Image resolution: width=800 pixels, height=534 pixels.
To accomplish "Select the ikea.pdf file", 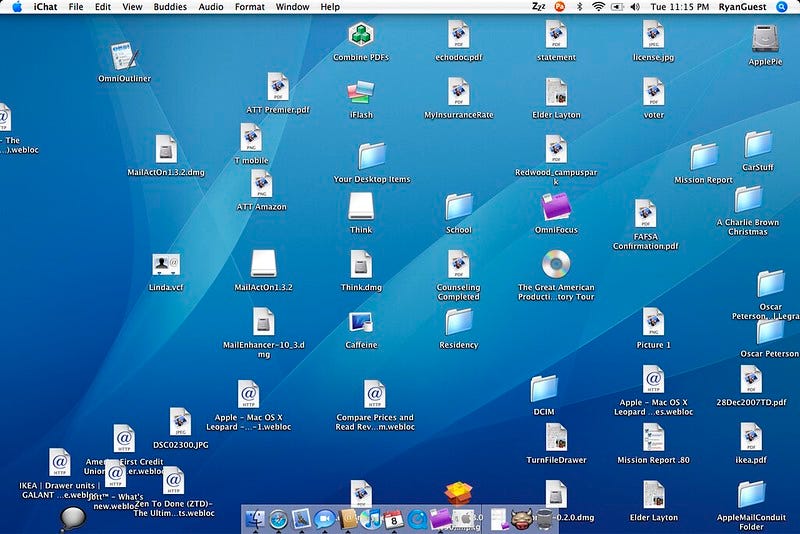I will tap(751, 437).
